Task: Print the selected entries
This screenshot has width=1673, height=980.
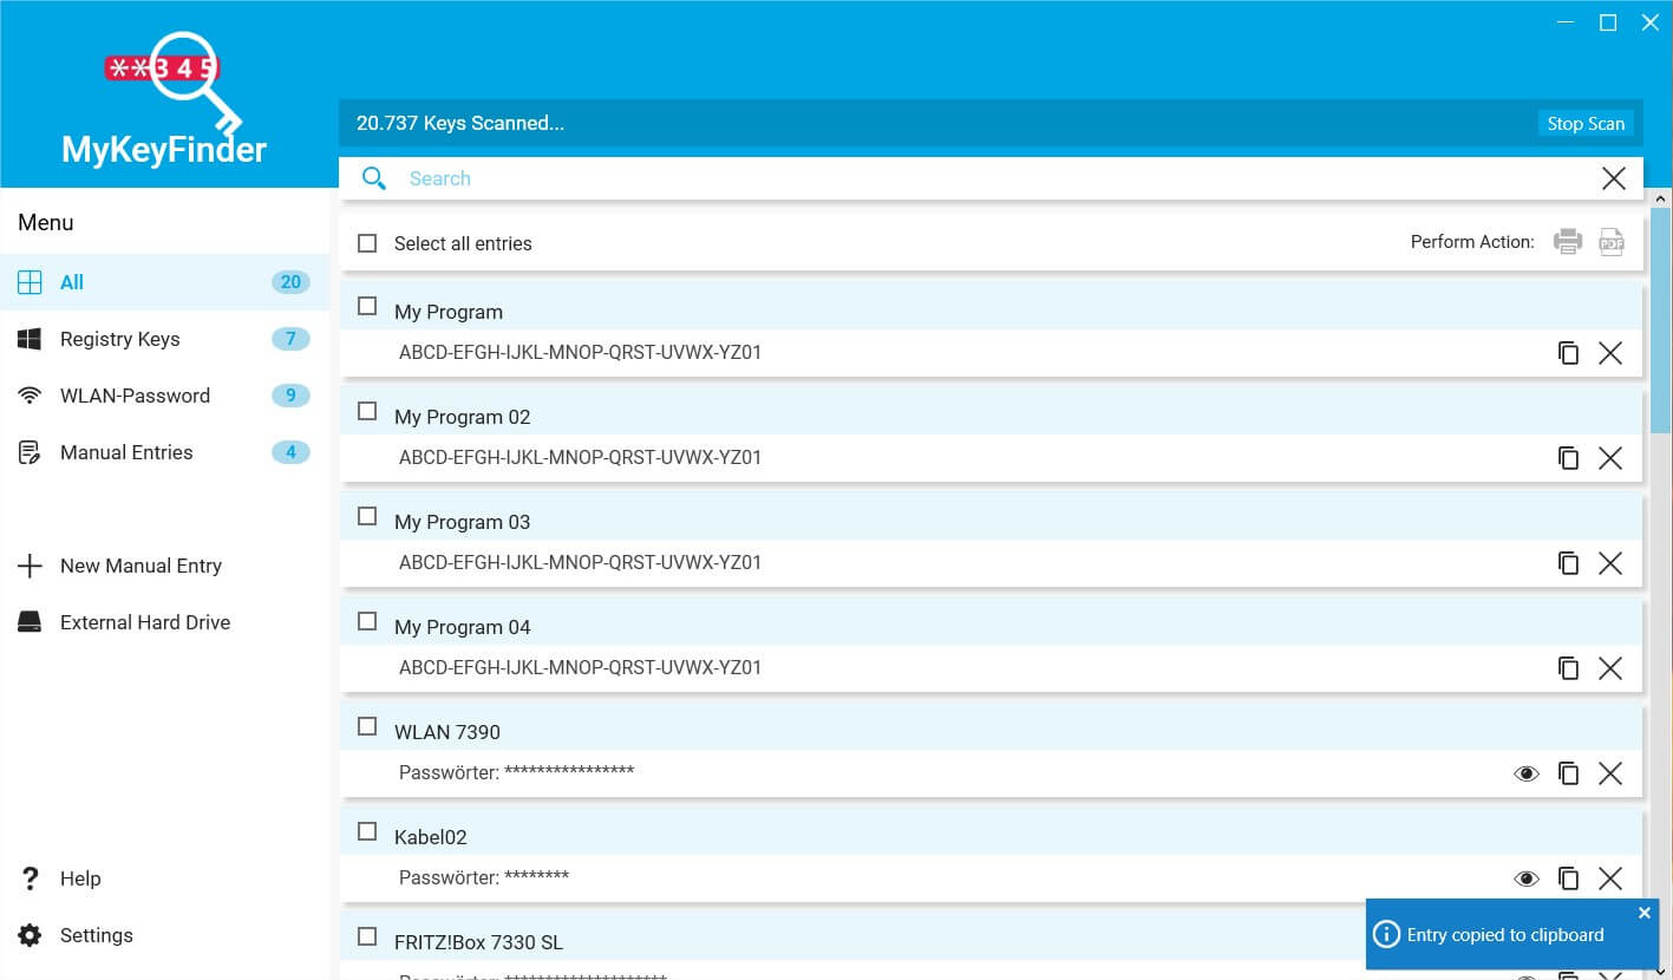Action: tap(1567, 242)
